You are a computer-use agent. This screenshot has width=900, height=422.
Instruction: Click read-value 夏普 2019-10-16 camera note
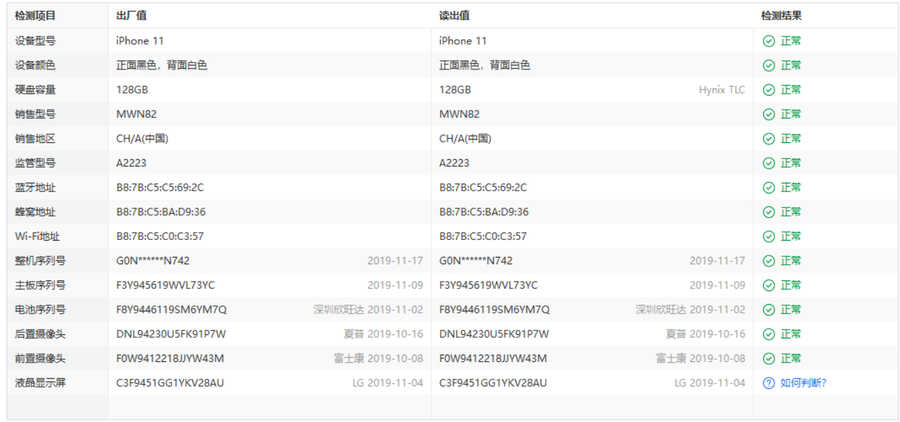pyautogui.click(x=705, y=334)
